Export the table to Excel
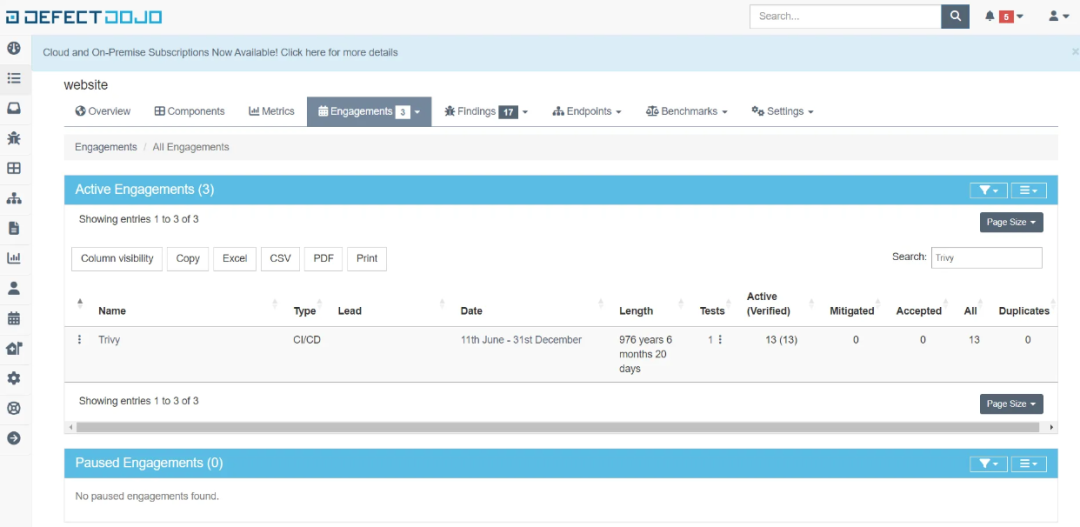 (x=235, y=259)
